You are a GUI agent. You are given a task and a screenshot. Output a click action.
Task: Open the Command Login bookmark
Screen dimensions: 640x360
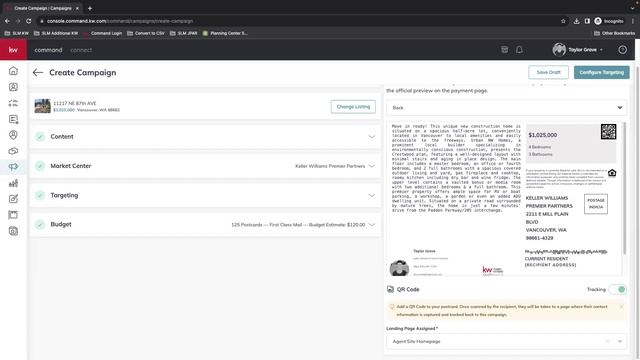pos(102,33)
